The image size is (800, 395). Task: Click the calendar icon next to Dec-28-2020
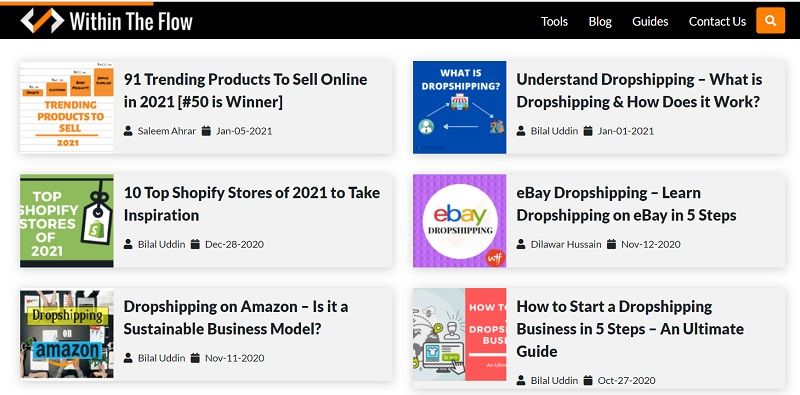point(195,244)
